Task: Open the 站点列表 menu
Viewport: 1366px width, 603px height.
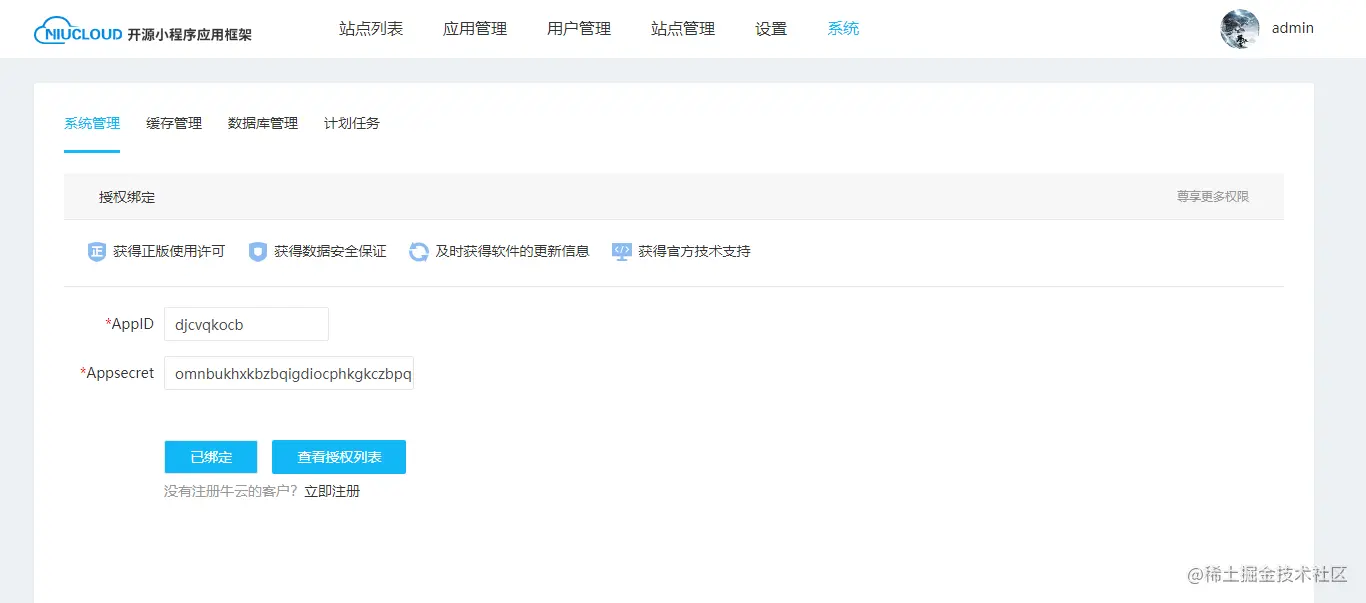Action: pos(371,28)
